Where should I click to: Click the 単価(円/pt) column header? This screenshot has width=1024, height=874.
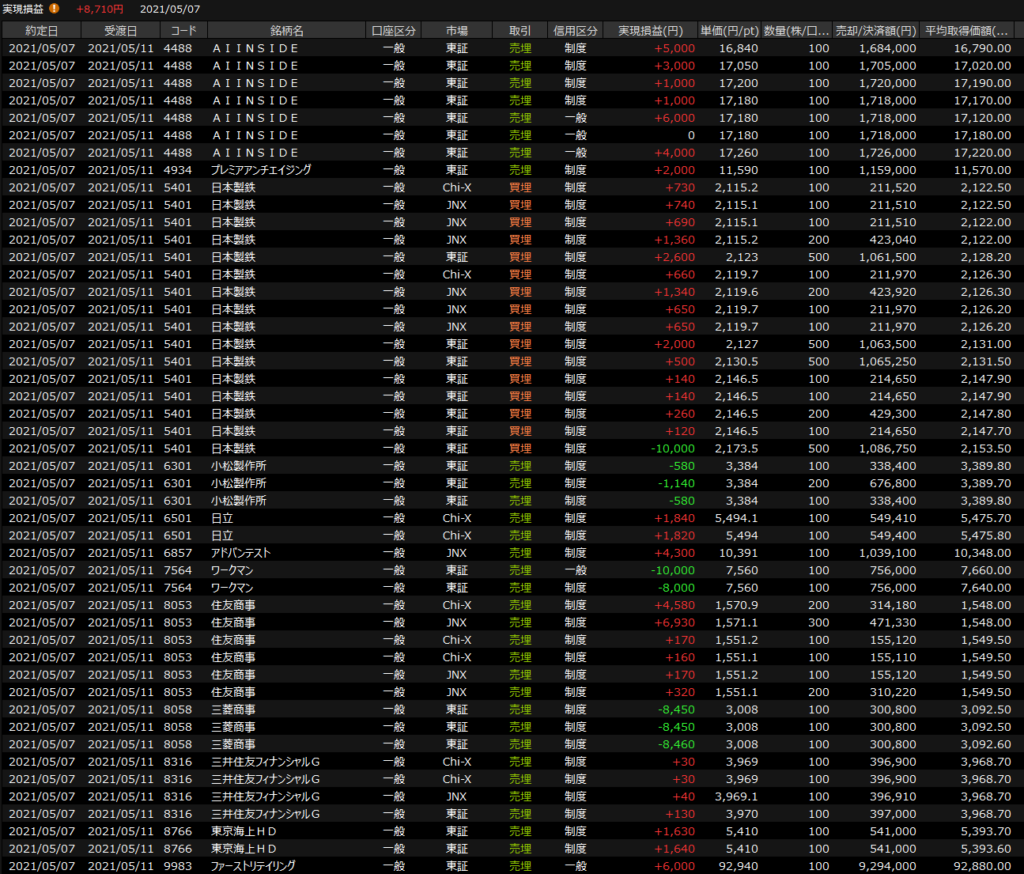[x=731, y=31]
